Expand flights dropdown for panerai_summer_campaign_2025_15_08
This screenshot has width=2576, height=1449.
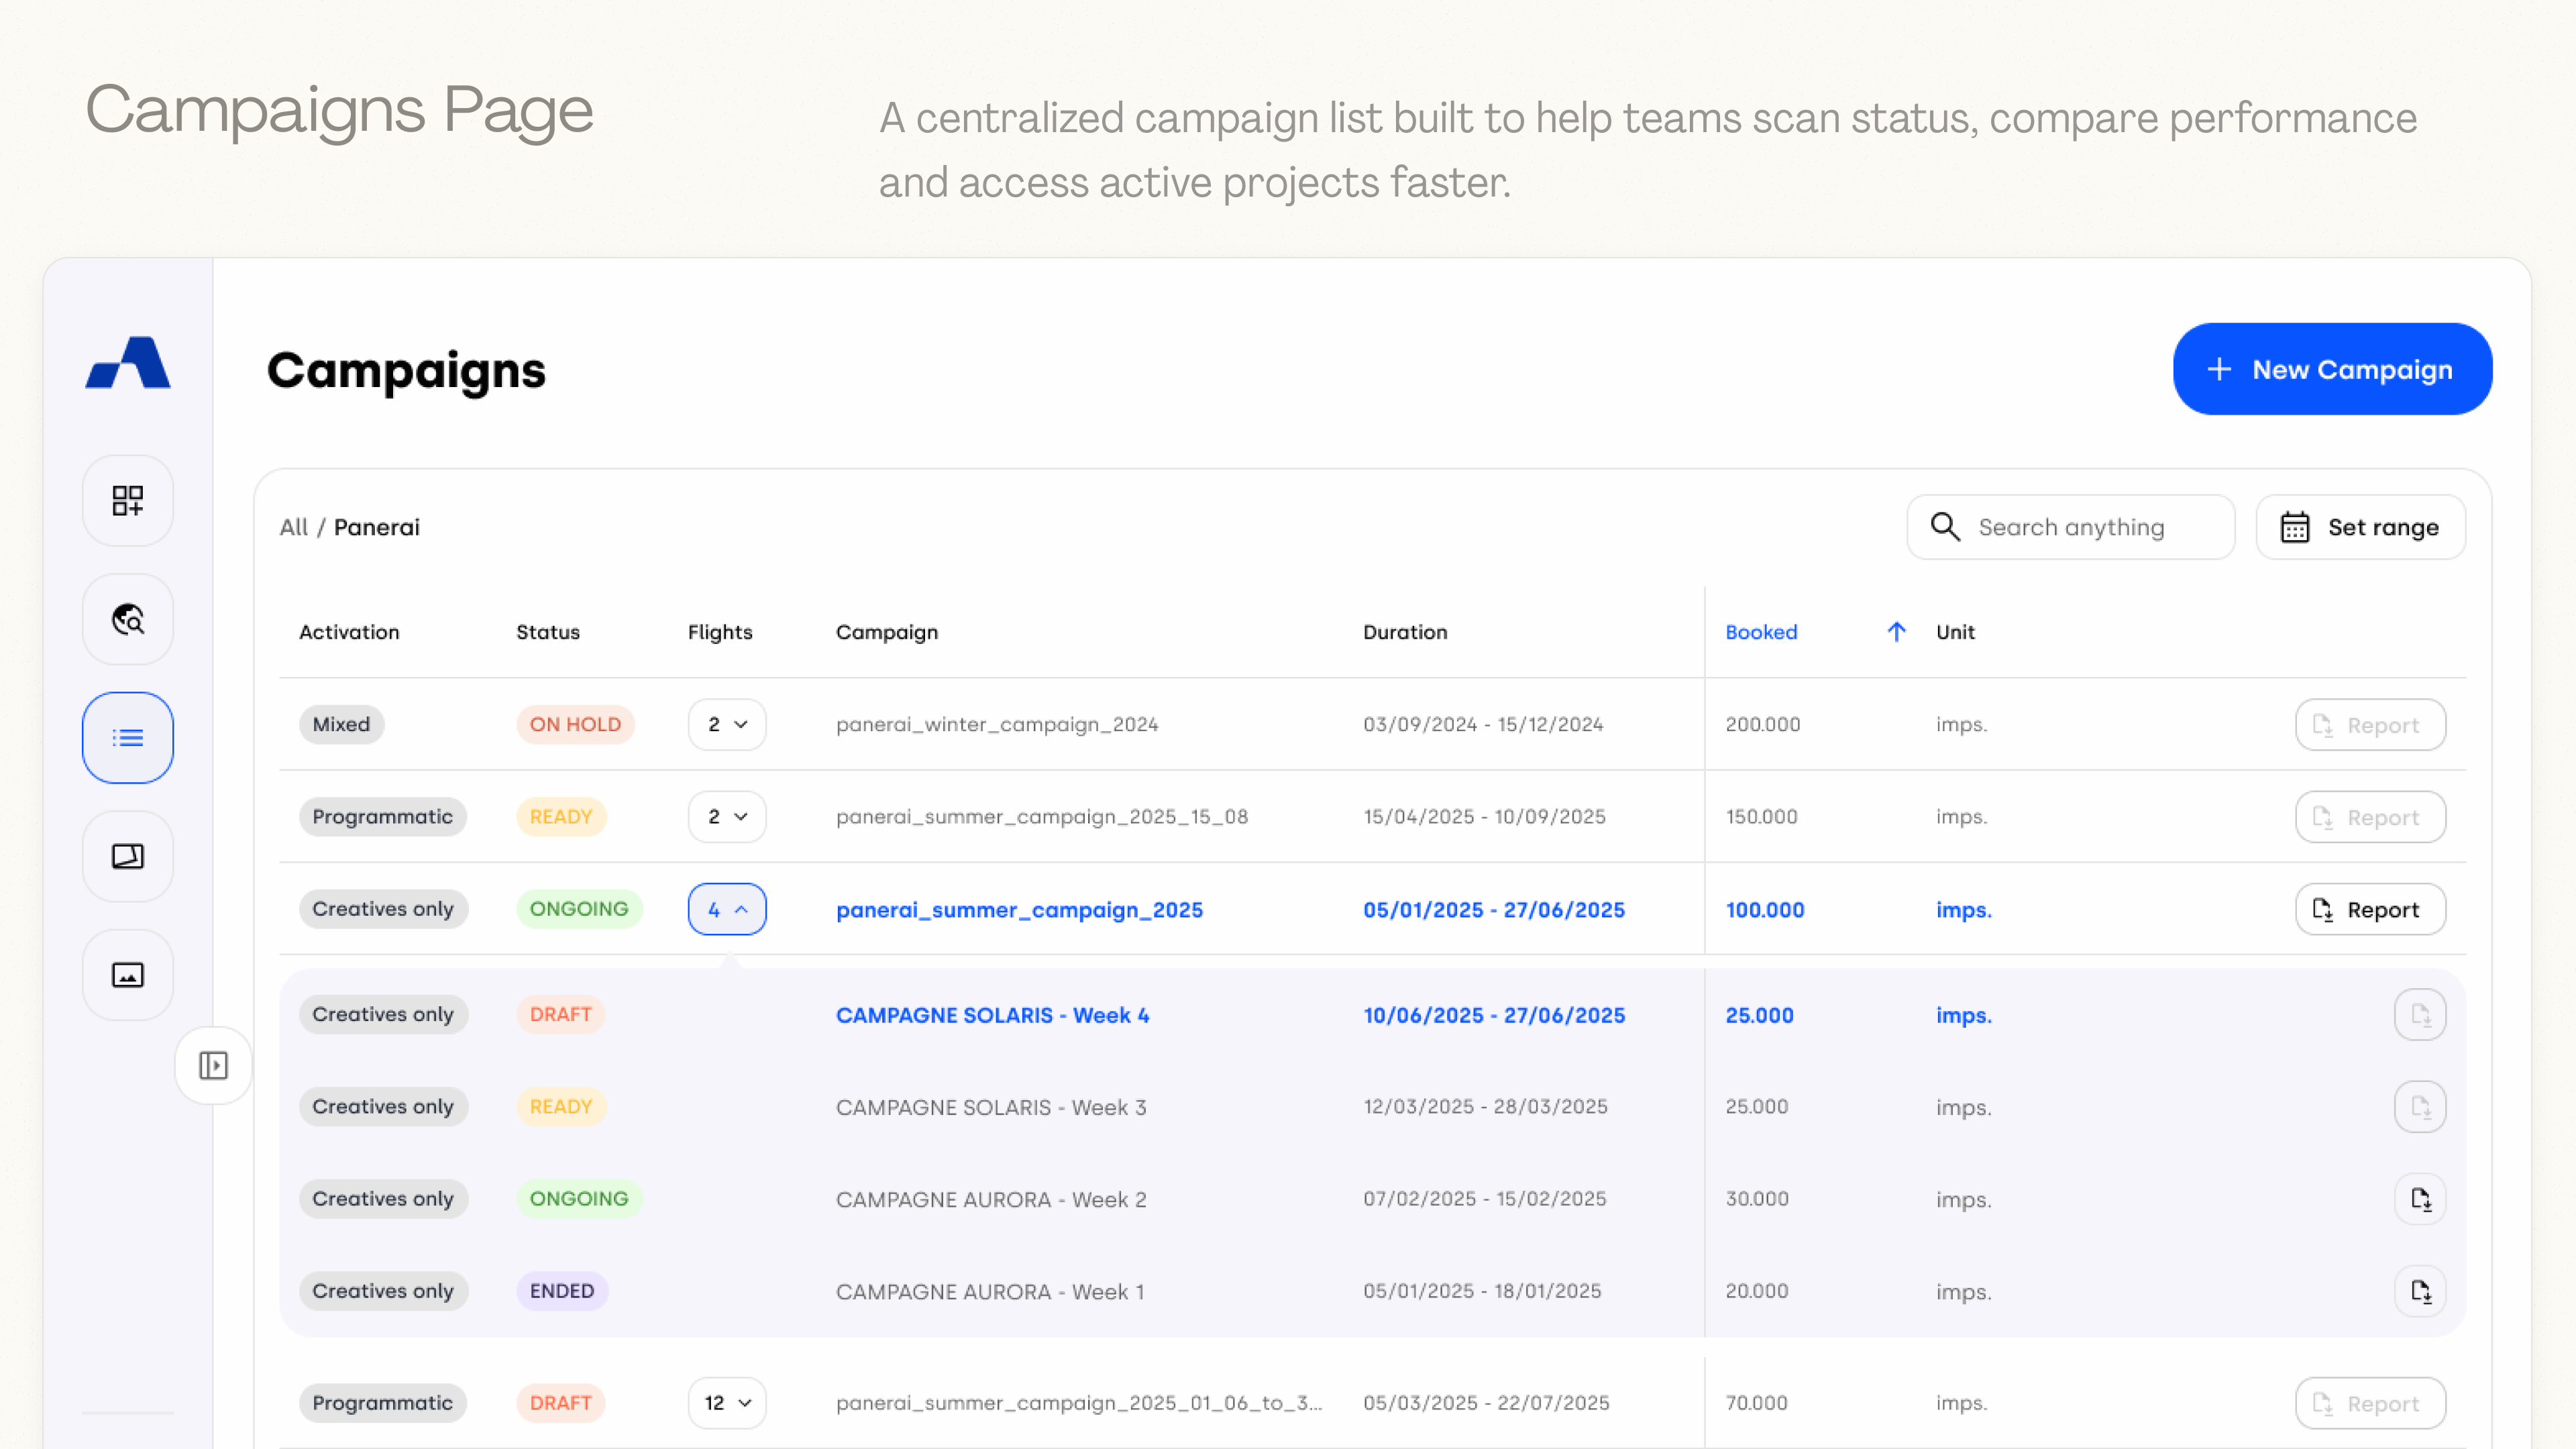[x=727, y=816]
